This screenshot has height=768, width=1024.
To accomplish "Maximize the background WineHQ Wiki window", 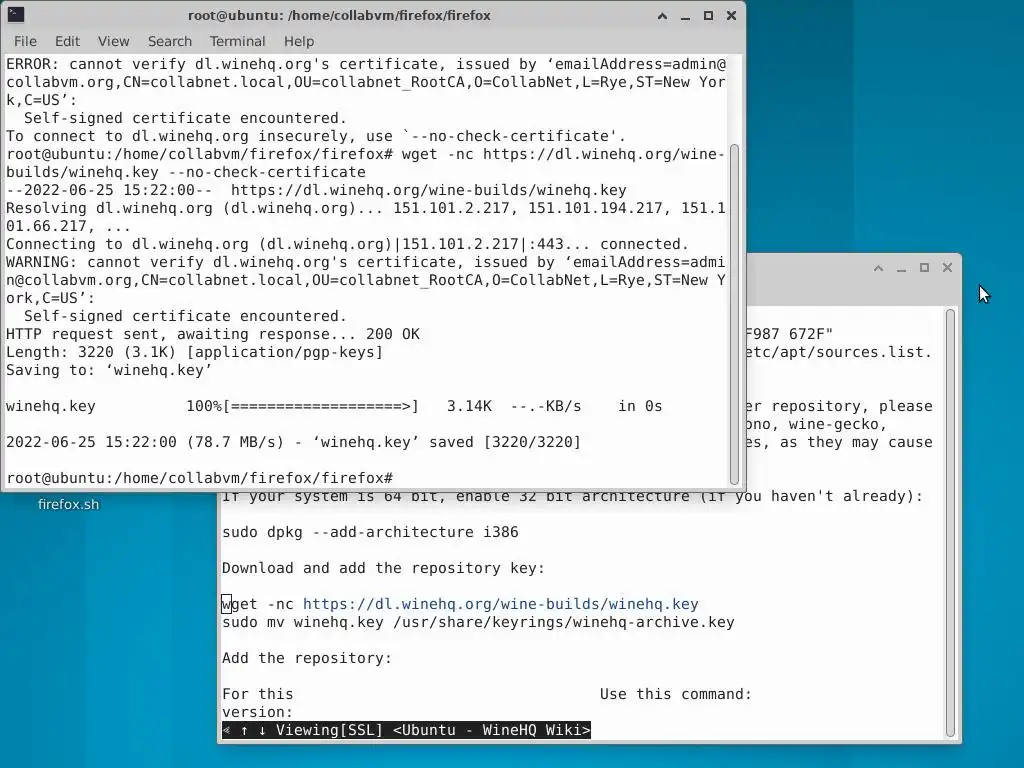I will pos(924,268).
